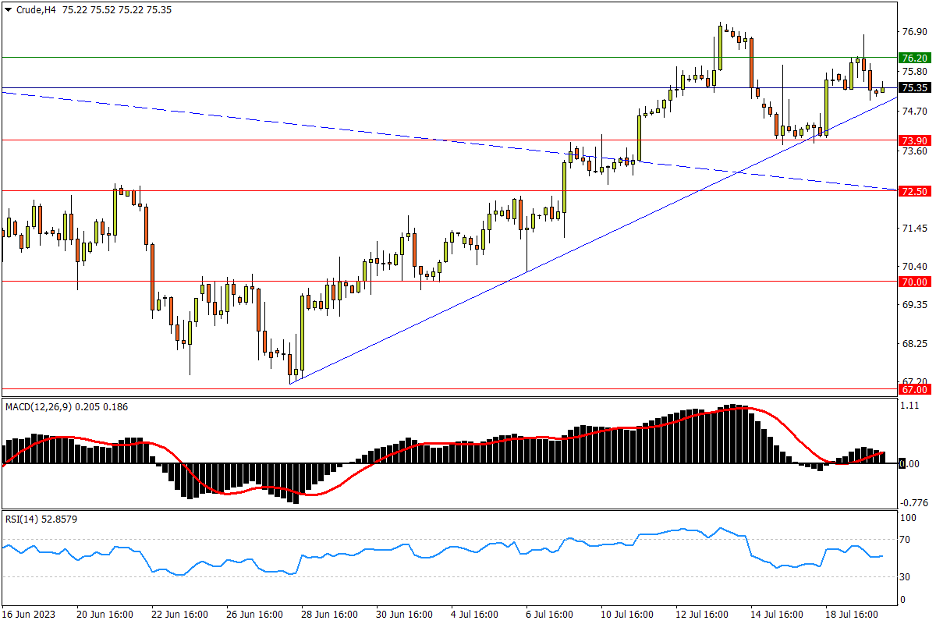
Task: Click the 76.90 price axis label
Action: click(x=913, y=32)
